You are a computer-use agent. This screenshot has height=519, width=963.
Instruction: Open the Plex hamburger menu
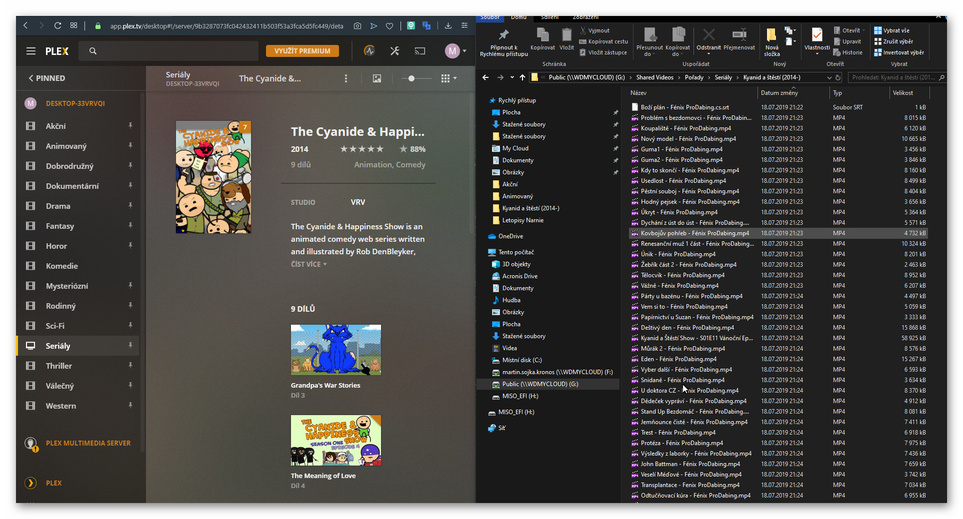tap(31, 51)
